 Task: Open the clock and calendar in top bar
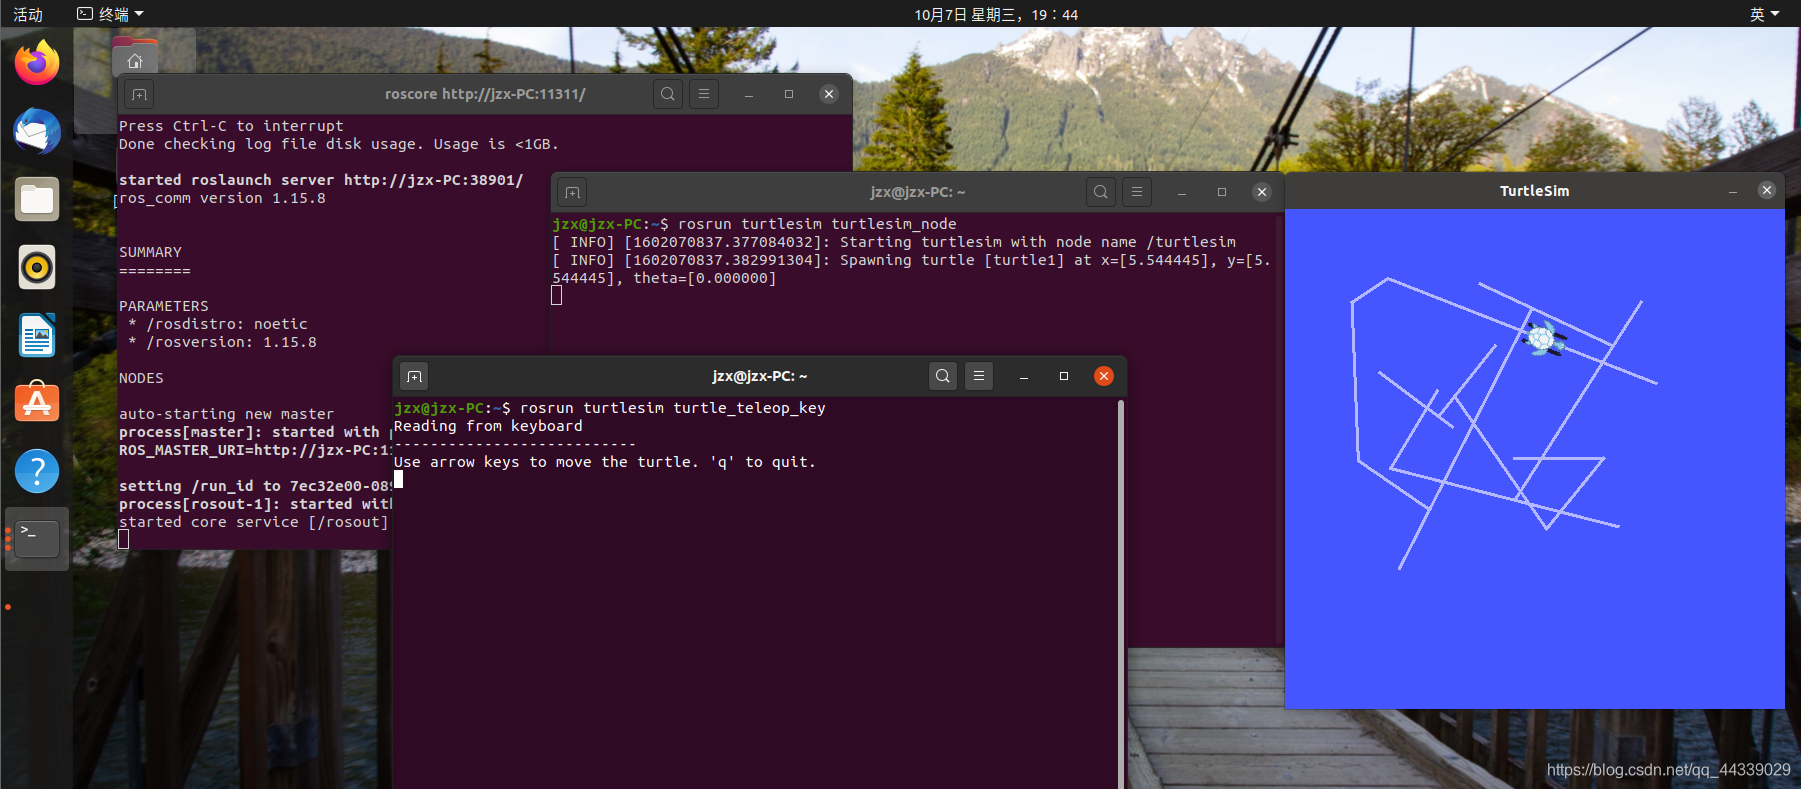996,14
